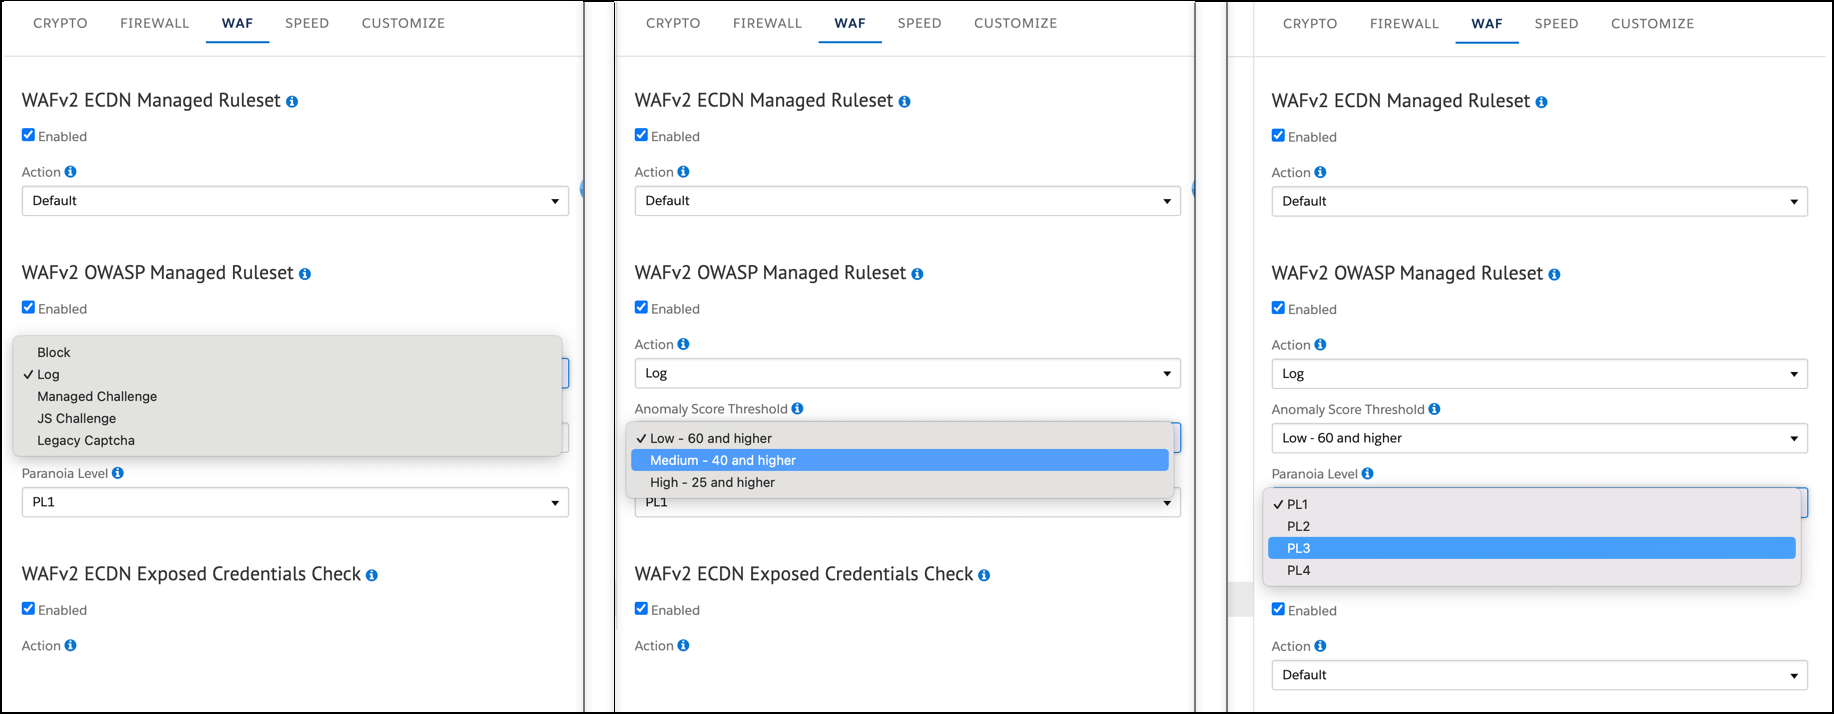Screen dimensions: 1834x714
Task: Click OWASP Action info icon in middle panel
Action: tap(684, 344)
